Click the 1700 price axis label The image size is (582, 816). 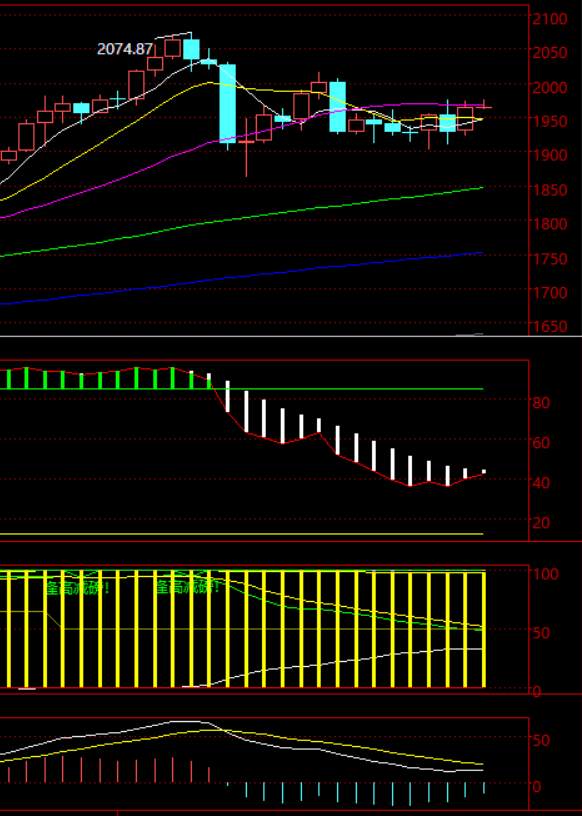coord(550,292)
